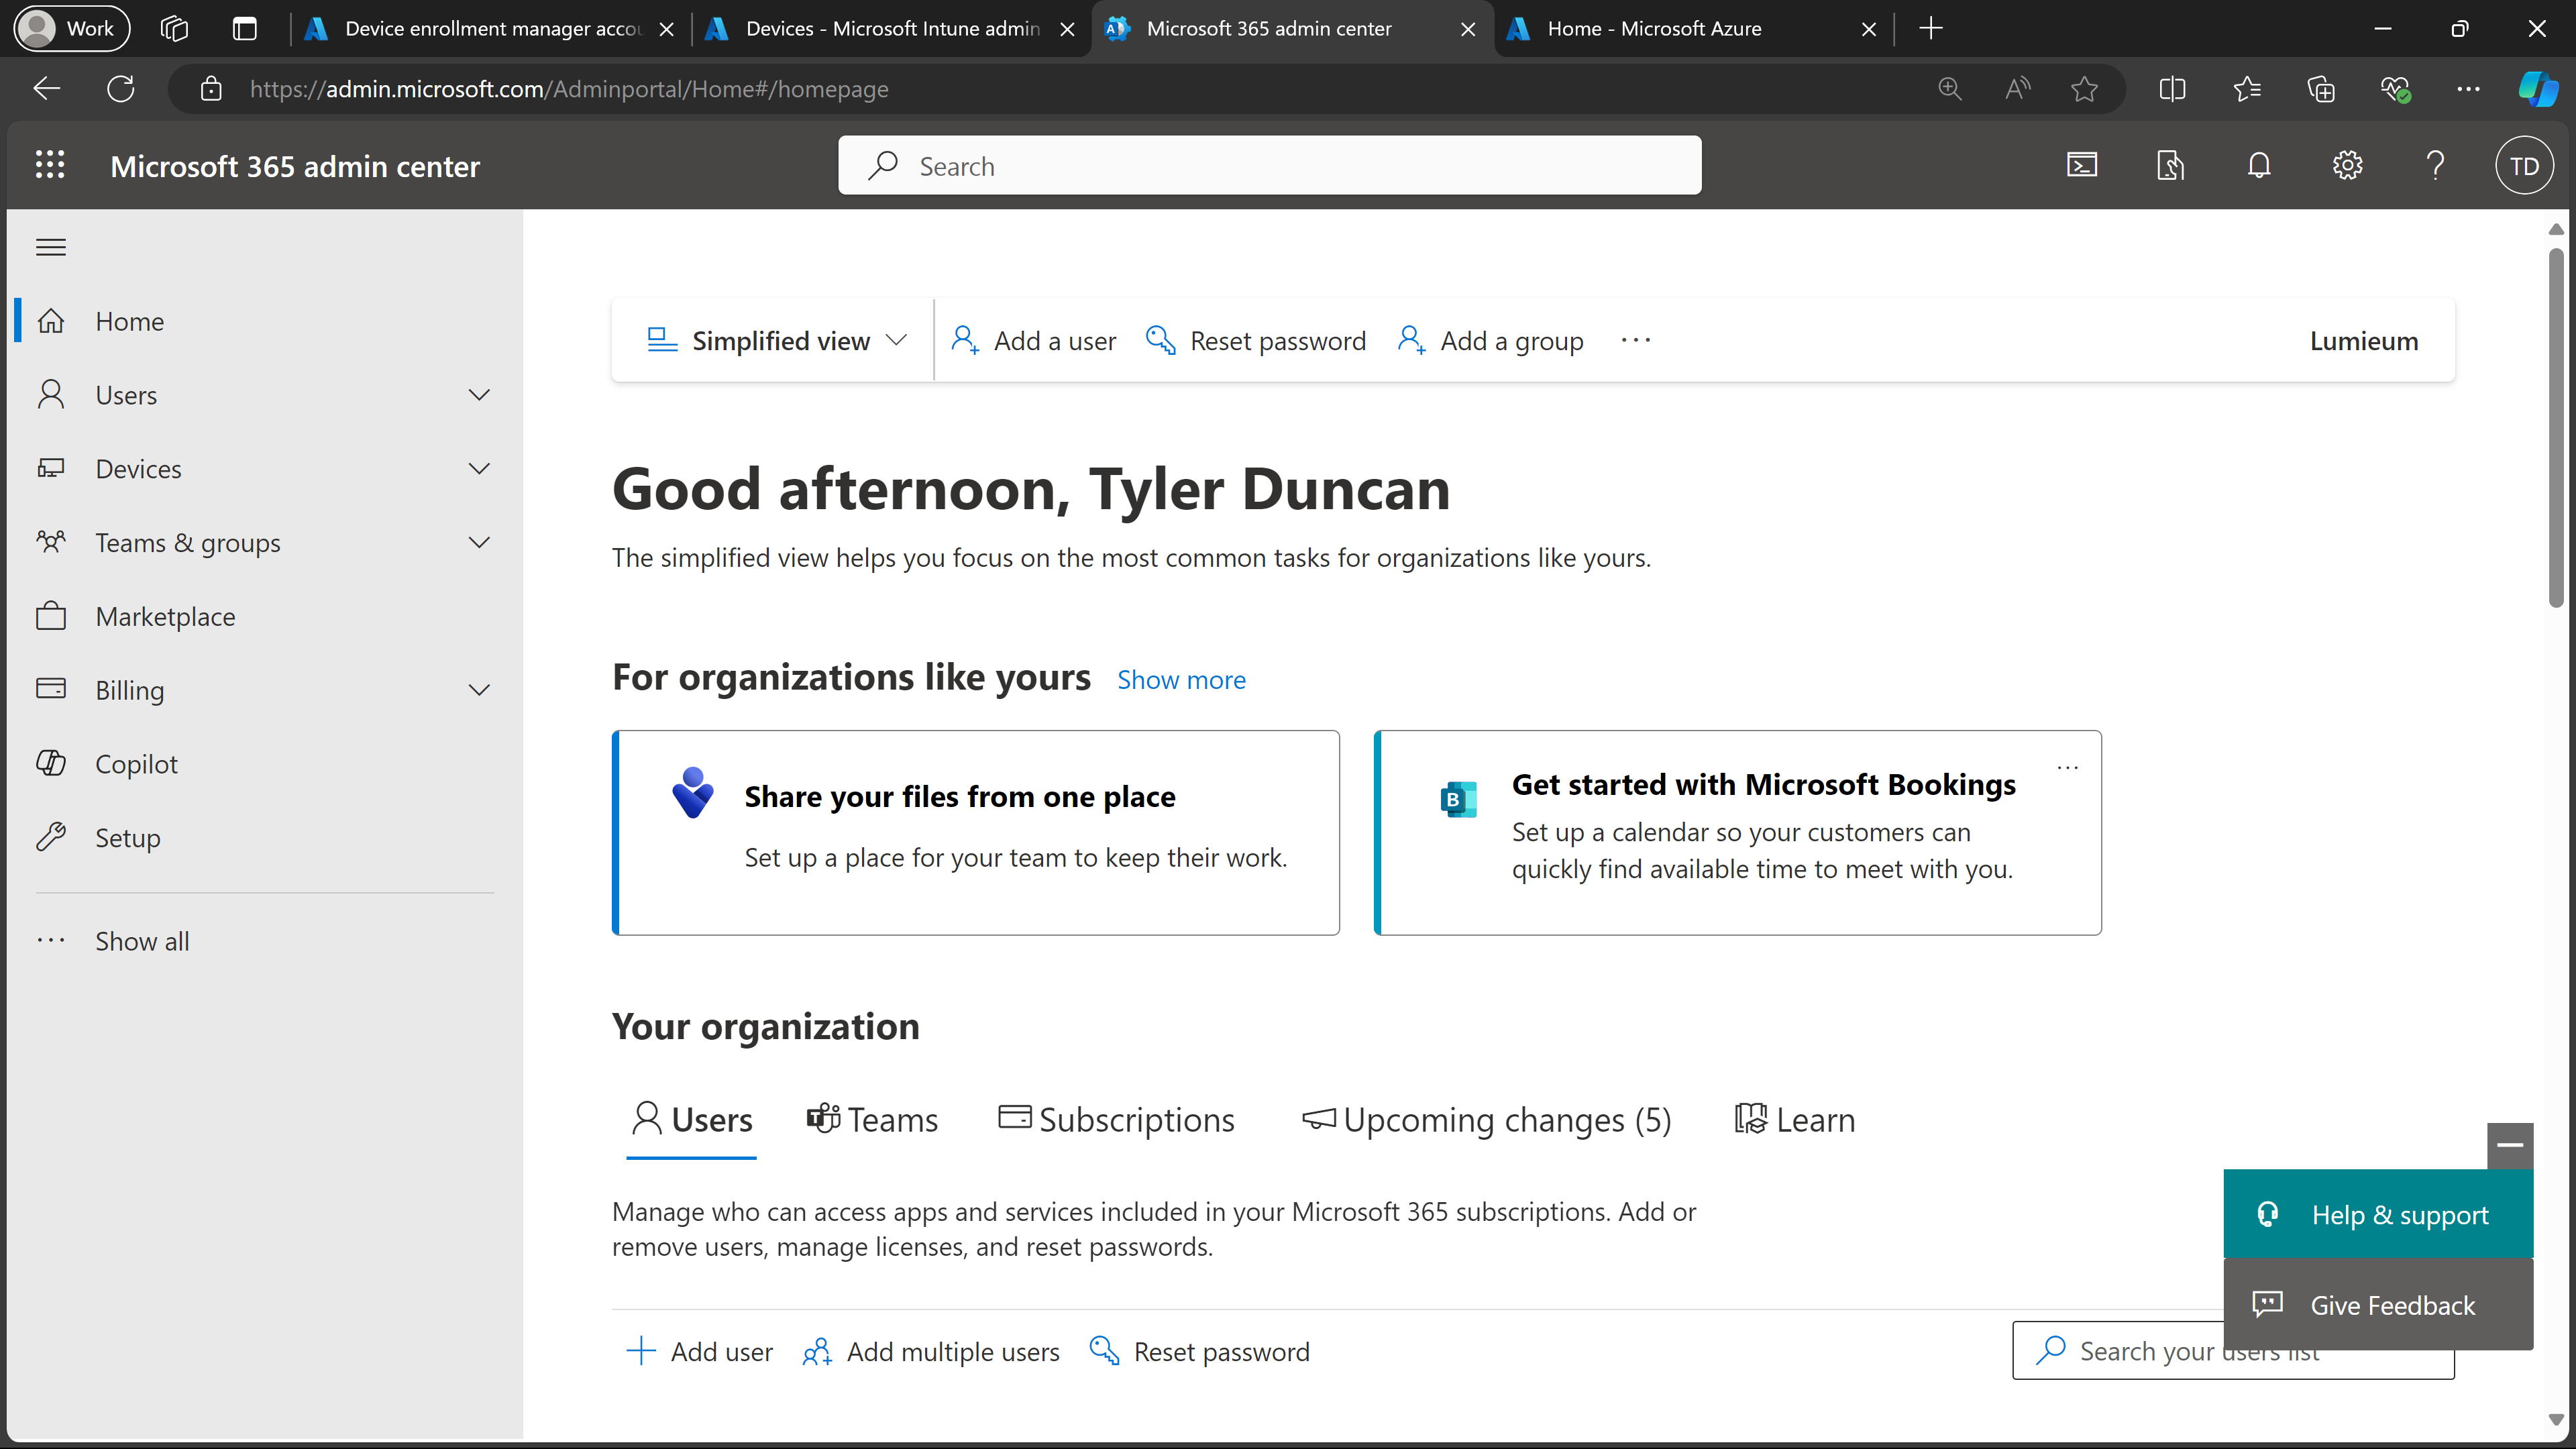Toggle split screen icon in Edge toolbar
This screenshot has height=1449, width=2576.
2172,89
